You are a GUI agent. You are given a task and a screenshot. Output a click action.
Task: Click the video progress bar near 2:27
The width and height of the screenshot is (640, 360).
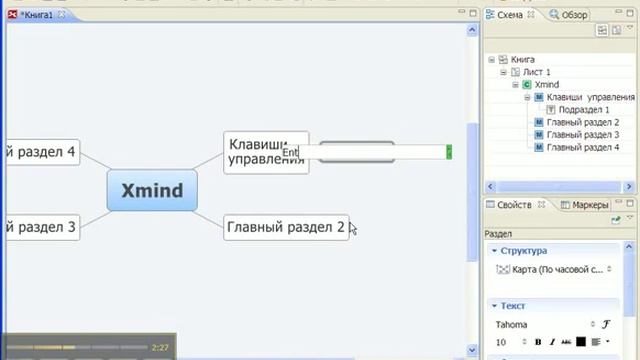click(x=78, y=347)
